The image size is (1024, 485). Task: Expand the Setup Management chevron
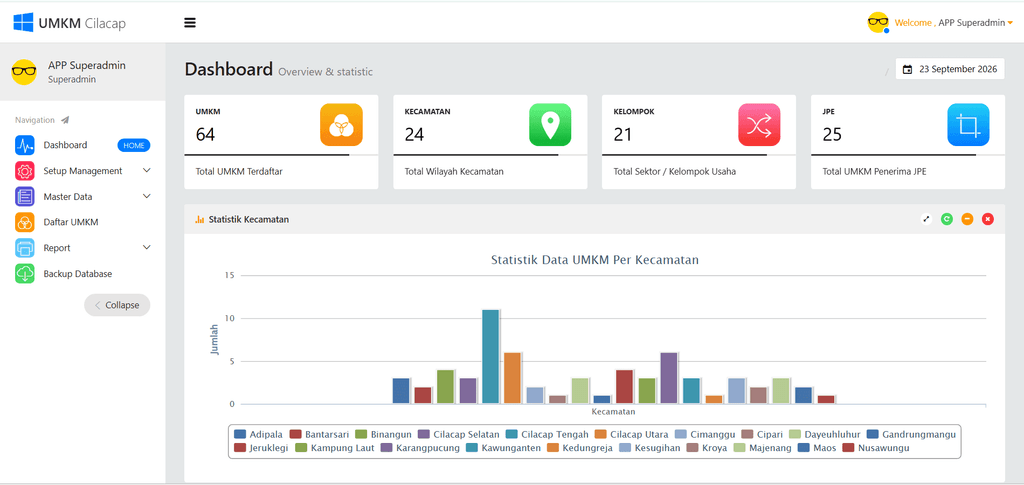tap(147, 170)
